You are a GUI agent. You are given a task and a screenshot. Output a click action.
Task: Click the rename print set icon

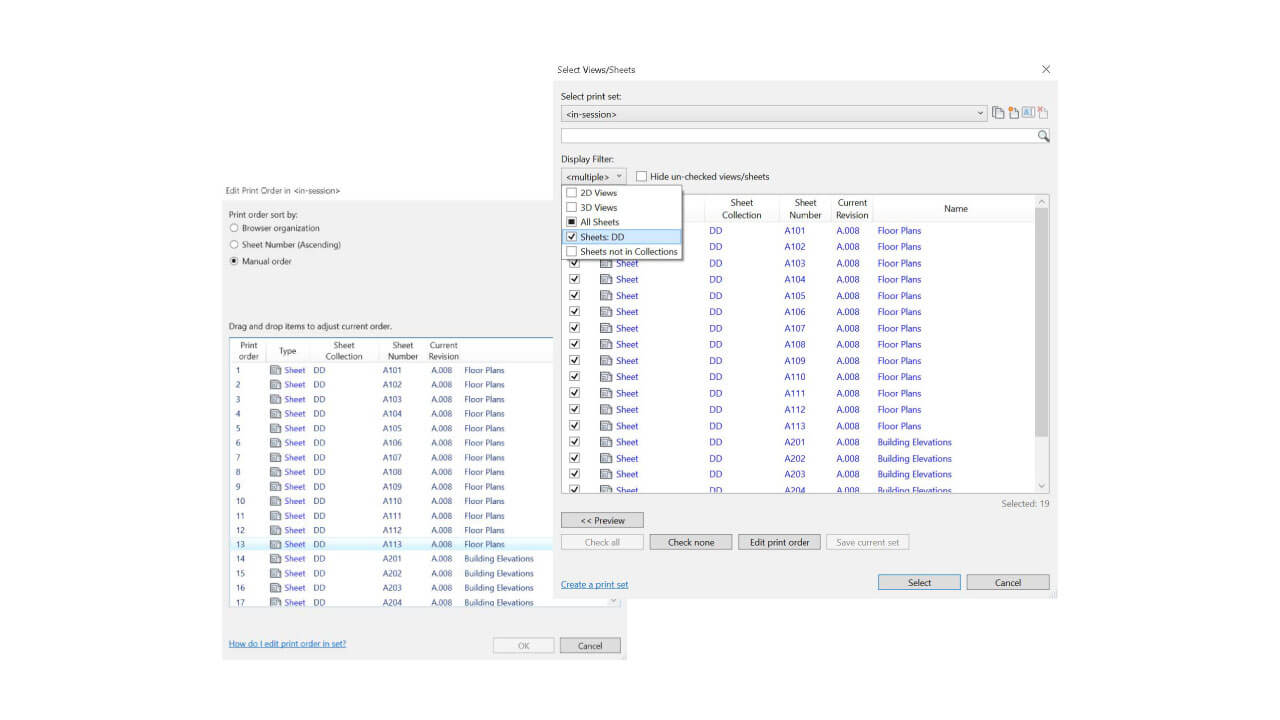(1028, 113)
